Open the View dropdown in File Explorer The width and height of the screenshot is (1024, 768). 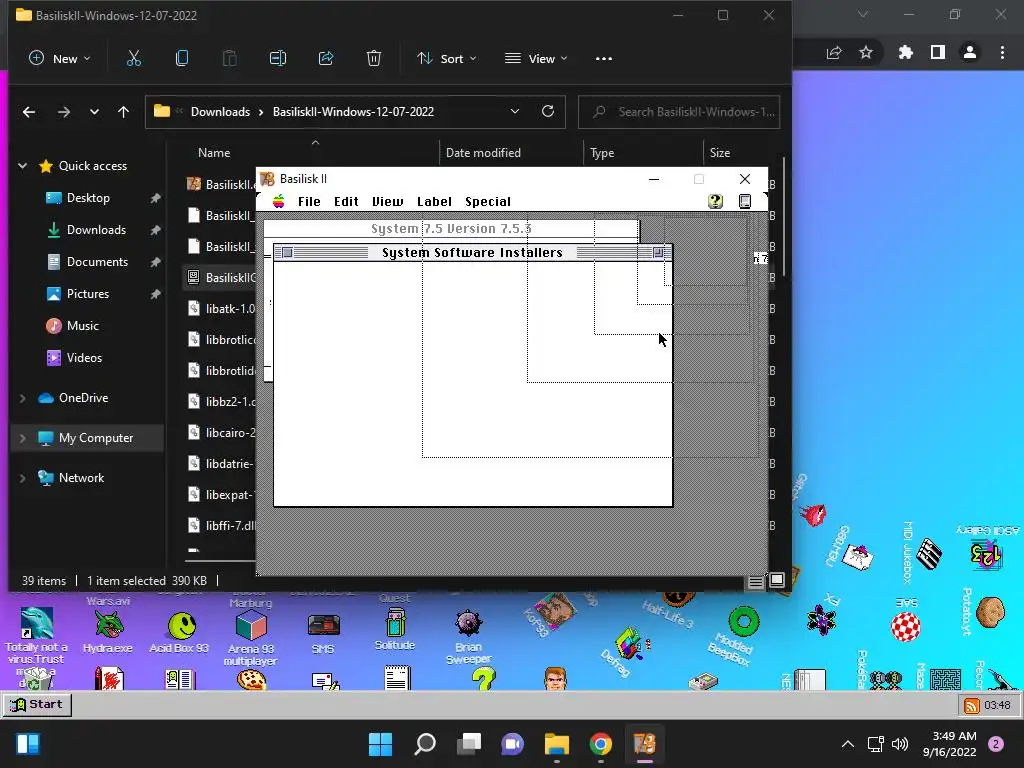(x=536, y=58)
